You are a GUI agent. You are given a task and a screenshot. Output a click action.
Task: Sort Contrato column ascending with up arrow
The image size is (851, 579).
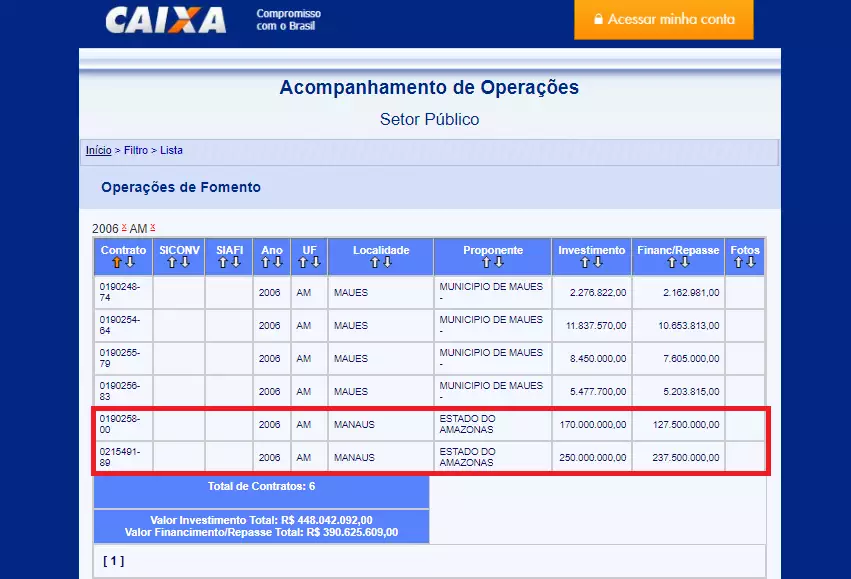[117, 263]
